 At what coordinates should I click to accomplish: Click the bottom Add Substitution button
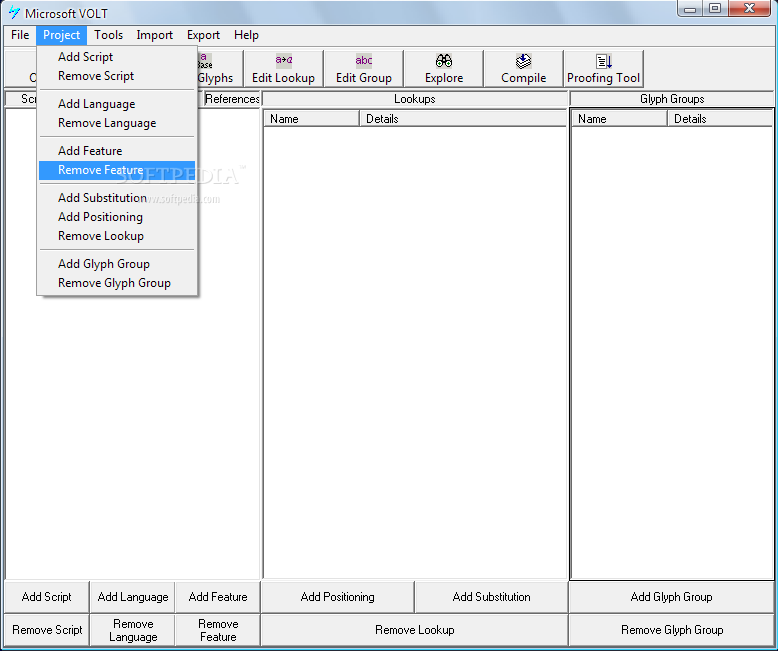(491, 597)
